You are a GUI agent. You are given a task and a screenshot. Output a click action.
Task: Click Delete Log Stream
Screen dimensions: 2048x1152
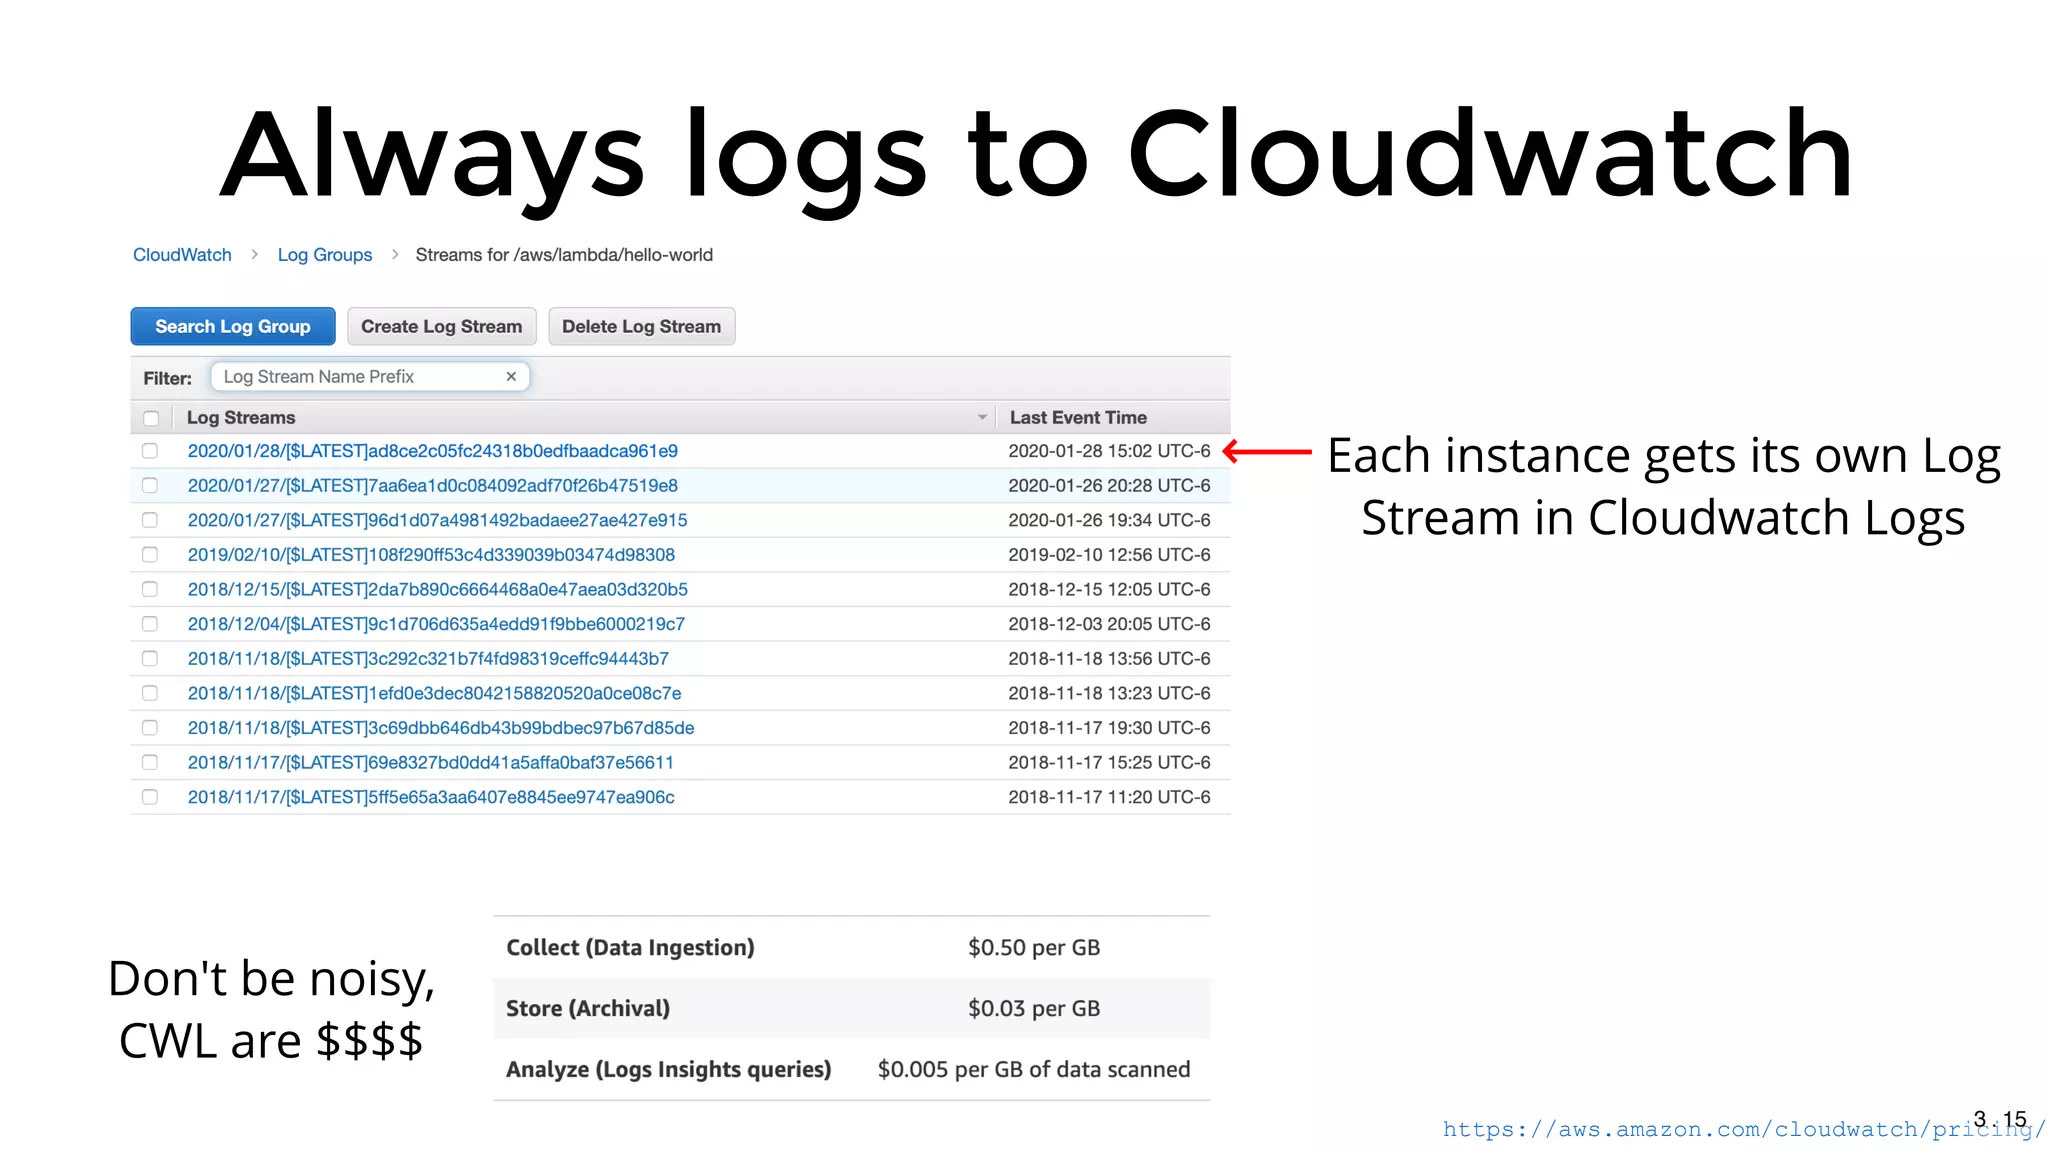point(641,326)
